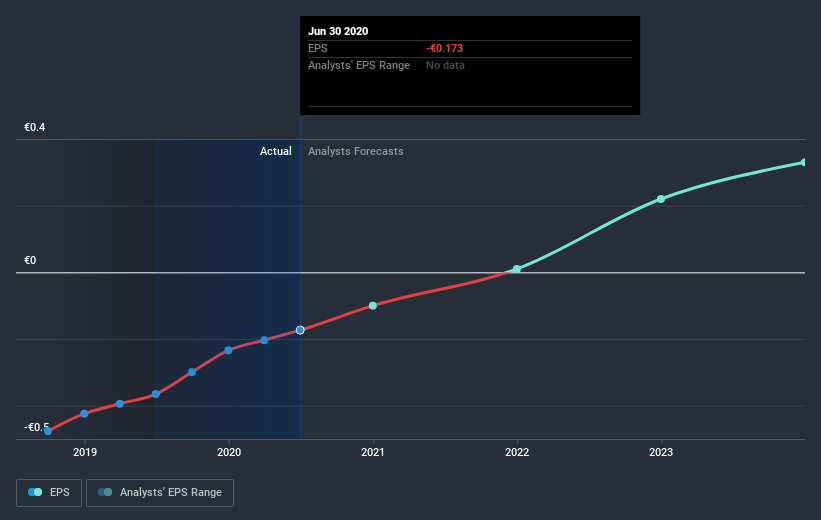Click the 'No data' tooltip value

pyautogui.click(x=445, y=65)
